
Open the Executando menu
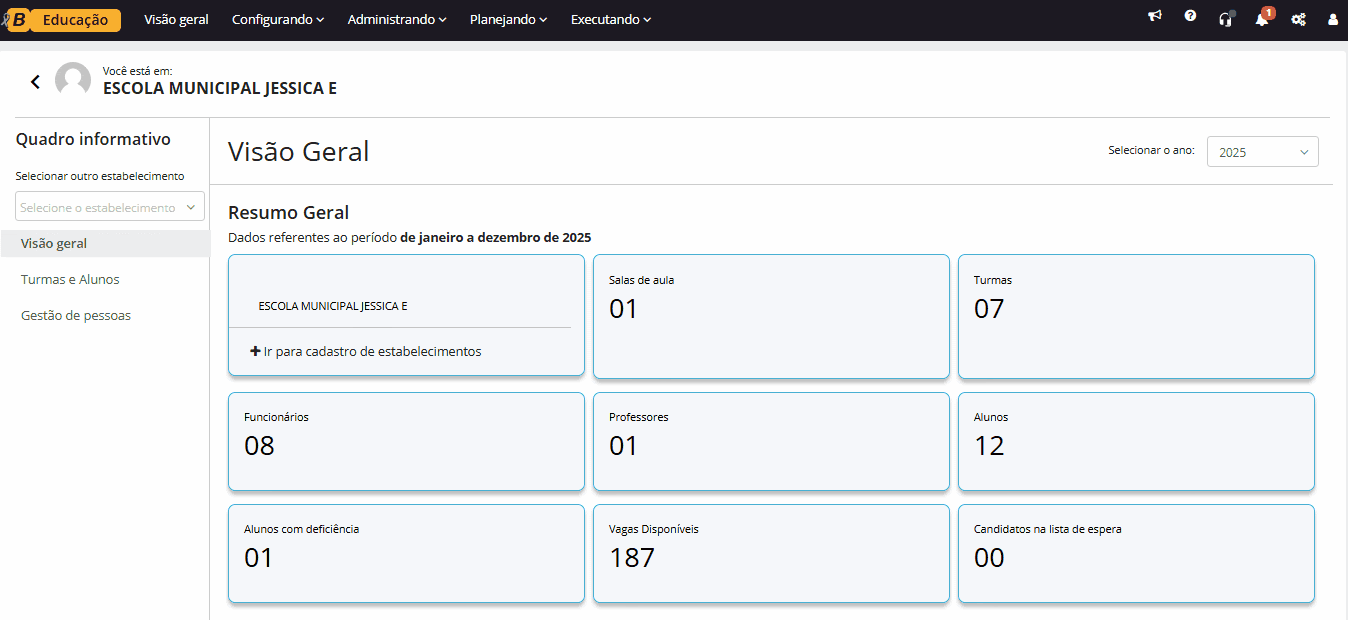pos(610,19)
